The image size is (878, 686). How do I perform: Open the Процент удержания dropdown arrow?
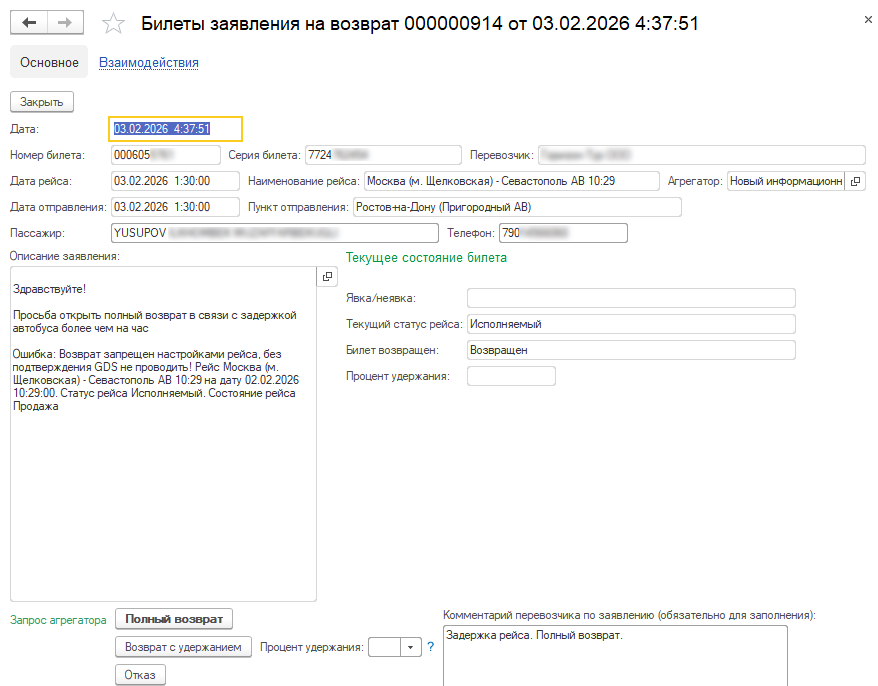tap(409, 647)
